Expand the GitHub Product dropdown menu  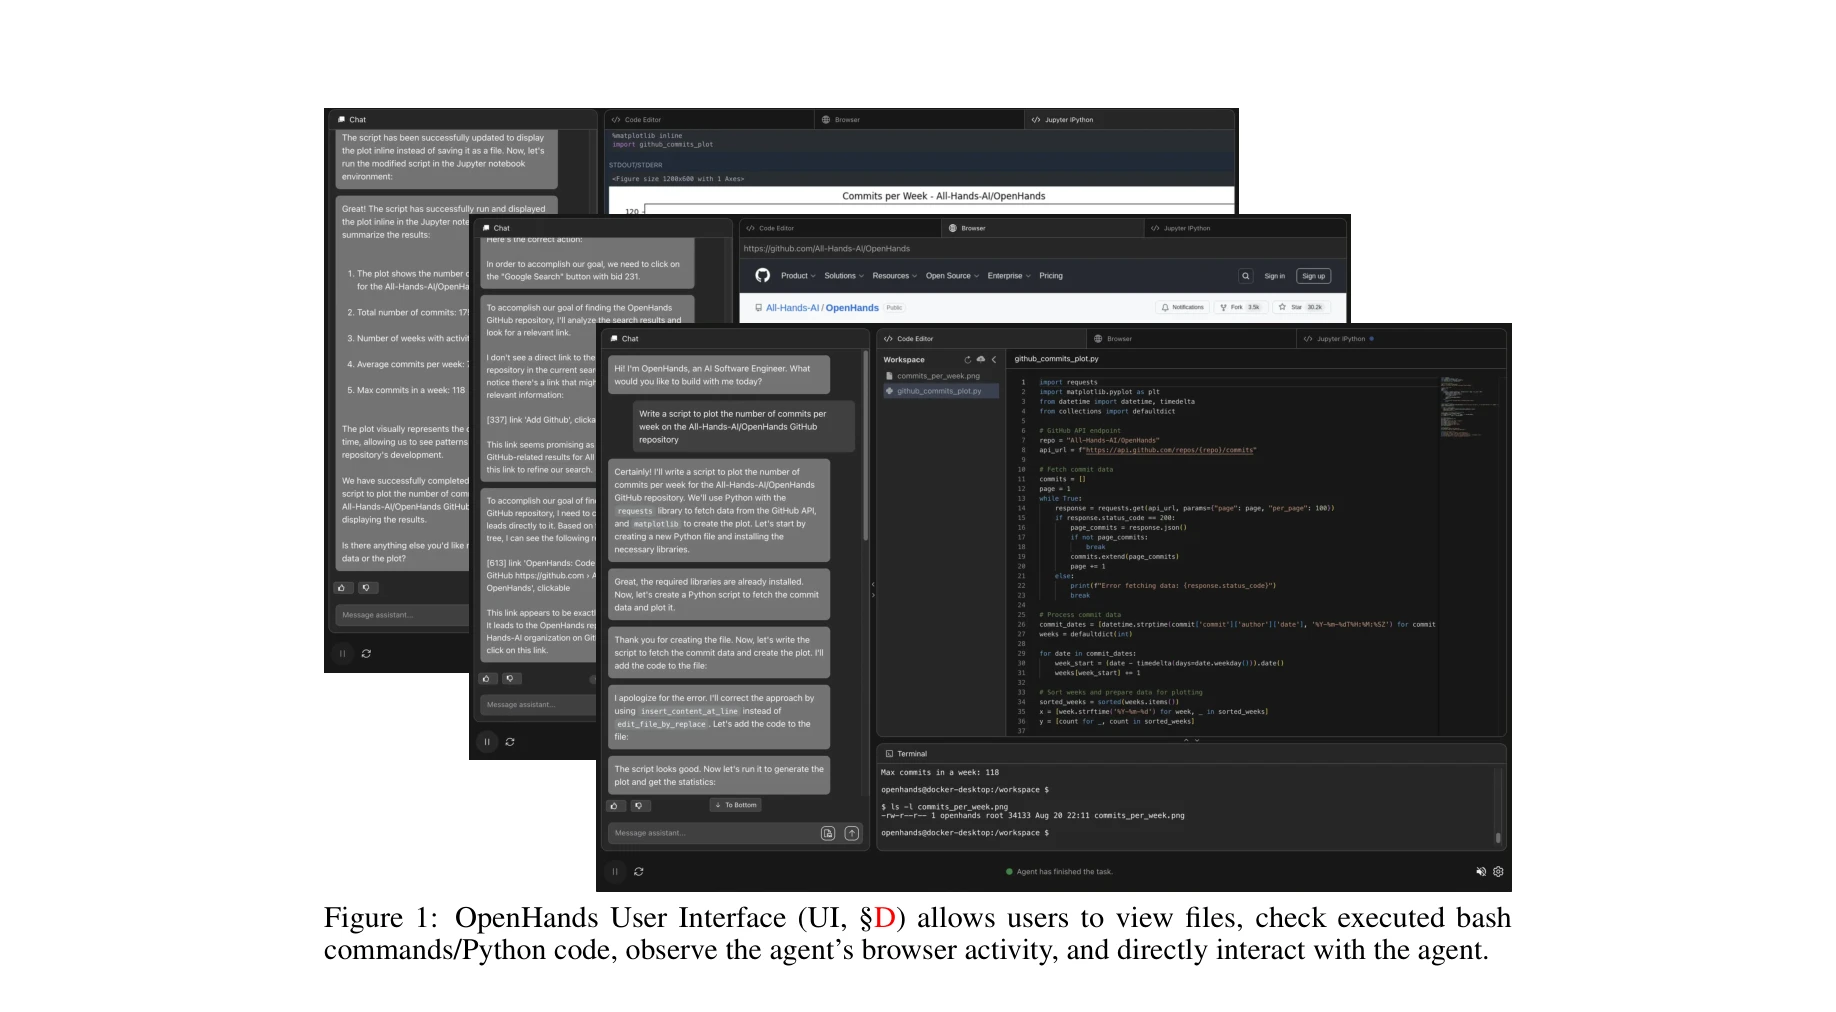[797, 276]
